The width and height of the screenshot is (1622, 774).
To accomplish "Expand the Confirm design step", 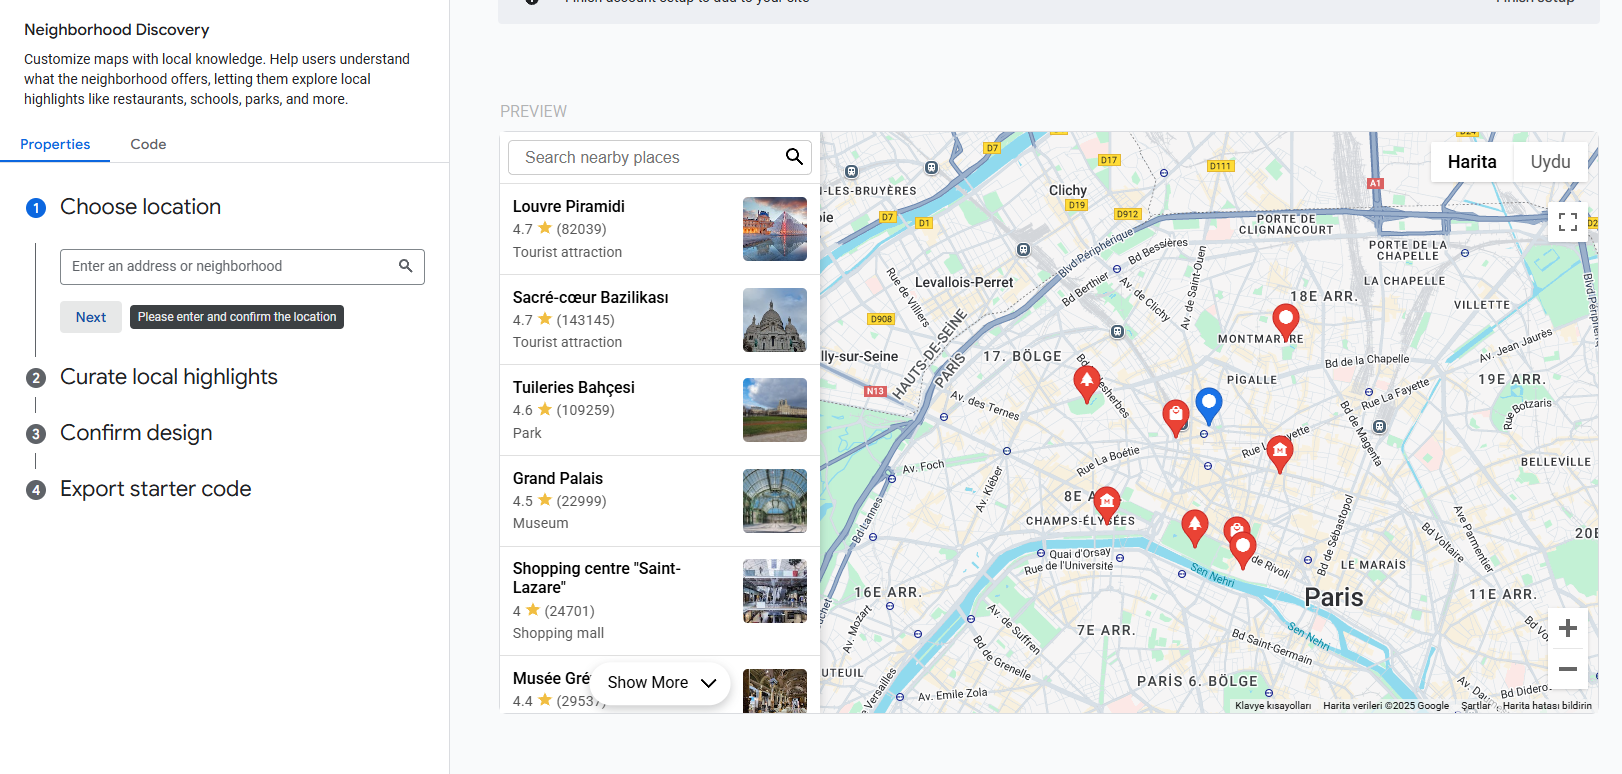I will coord(136,433).
